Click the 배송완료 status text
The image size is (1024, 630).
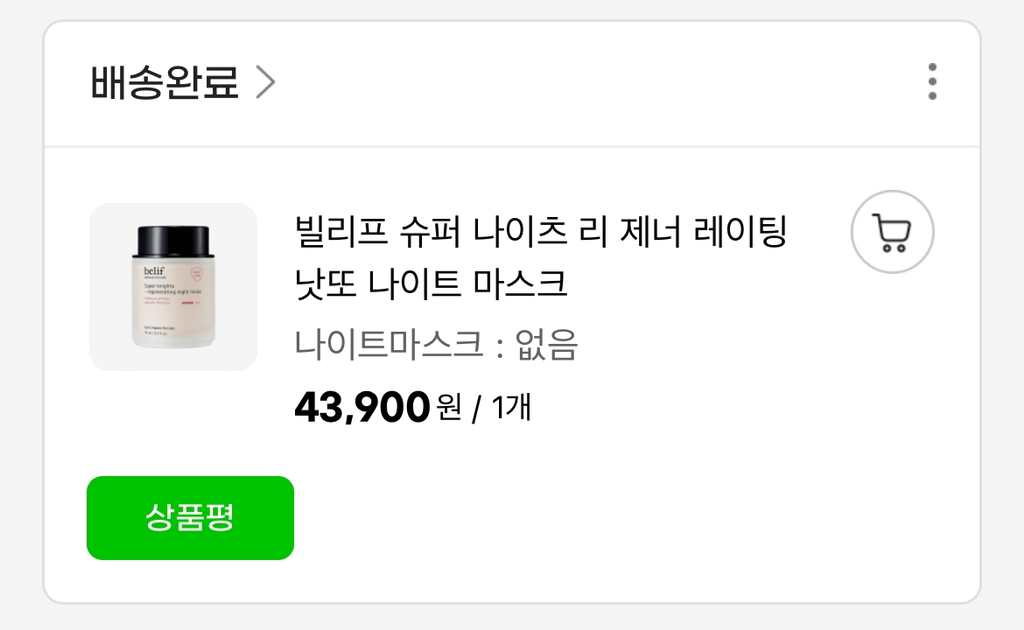(165, 83)
